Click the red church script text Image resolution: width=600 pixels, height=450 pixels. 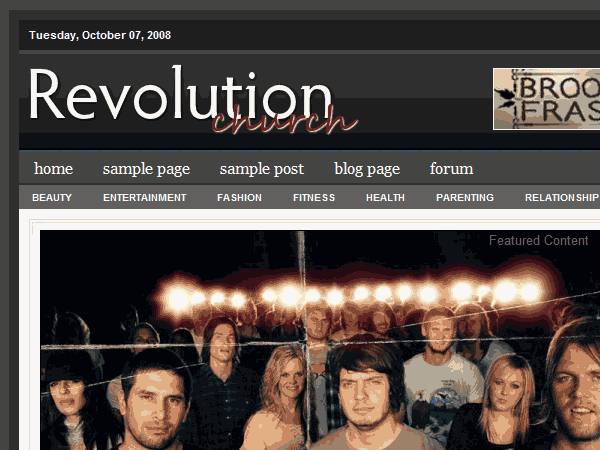coord(285,119)
